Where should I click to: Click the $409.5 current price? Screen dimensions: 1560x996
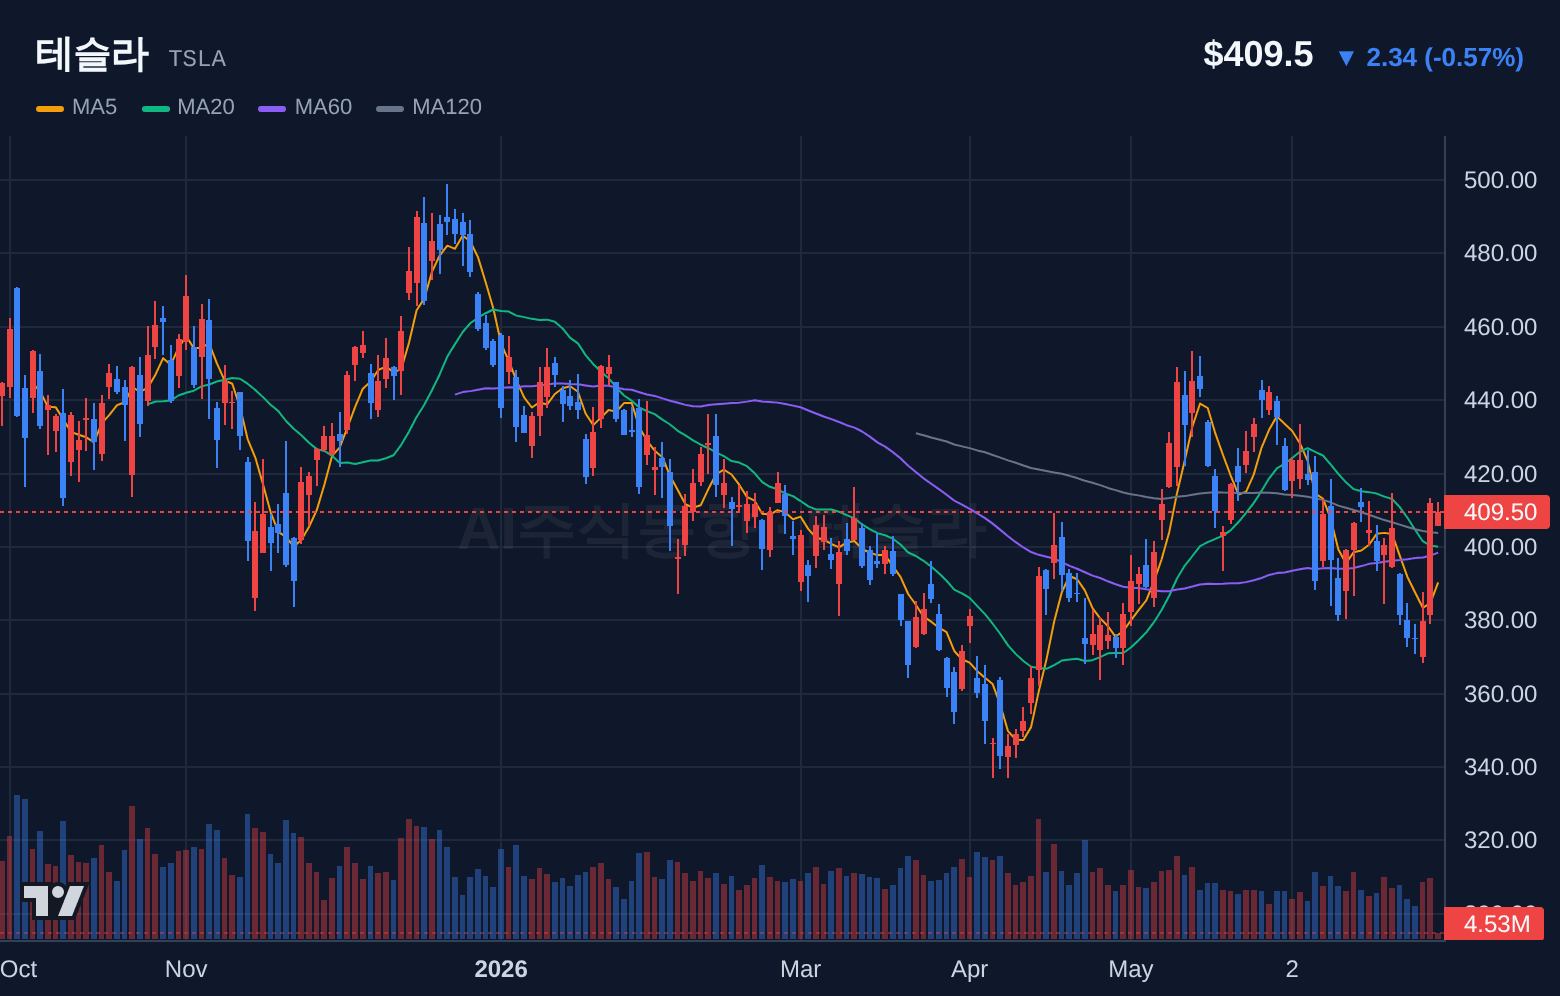pyautogui.click(x=1258, y=54)
